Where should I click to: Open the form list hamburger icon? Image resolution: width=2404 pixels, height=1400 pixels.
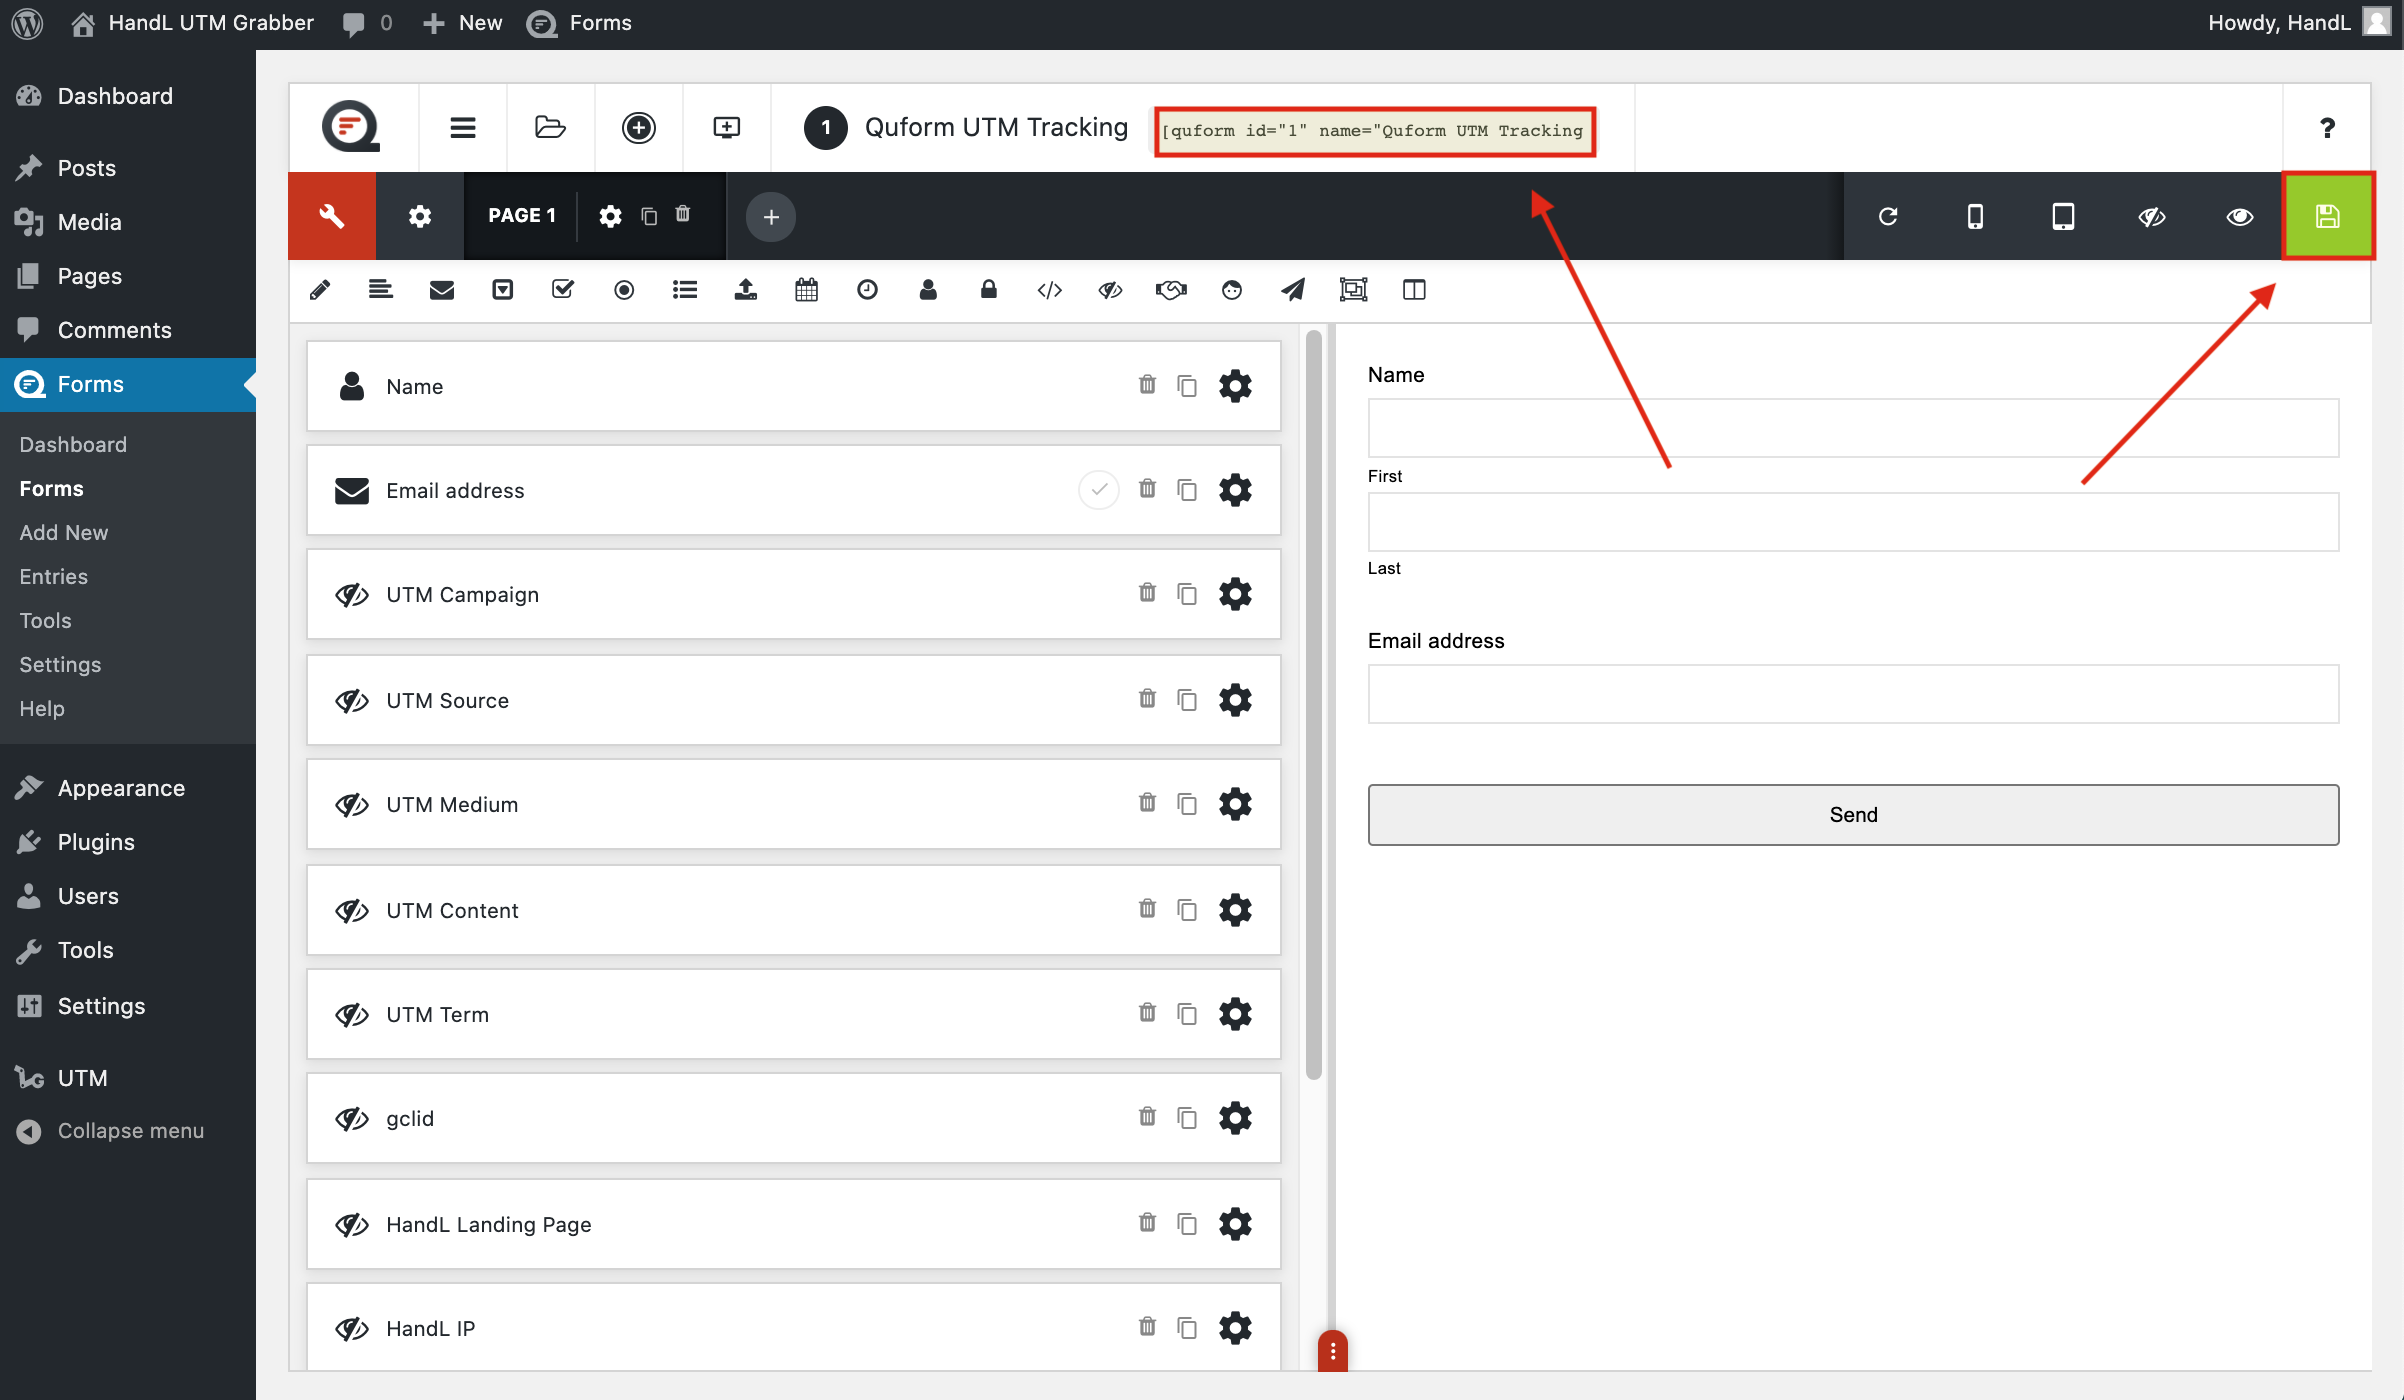[462, 128]
